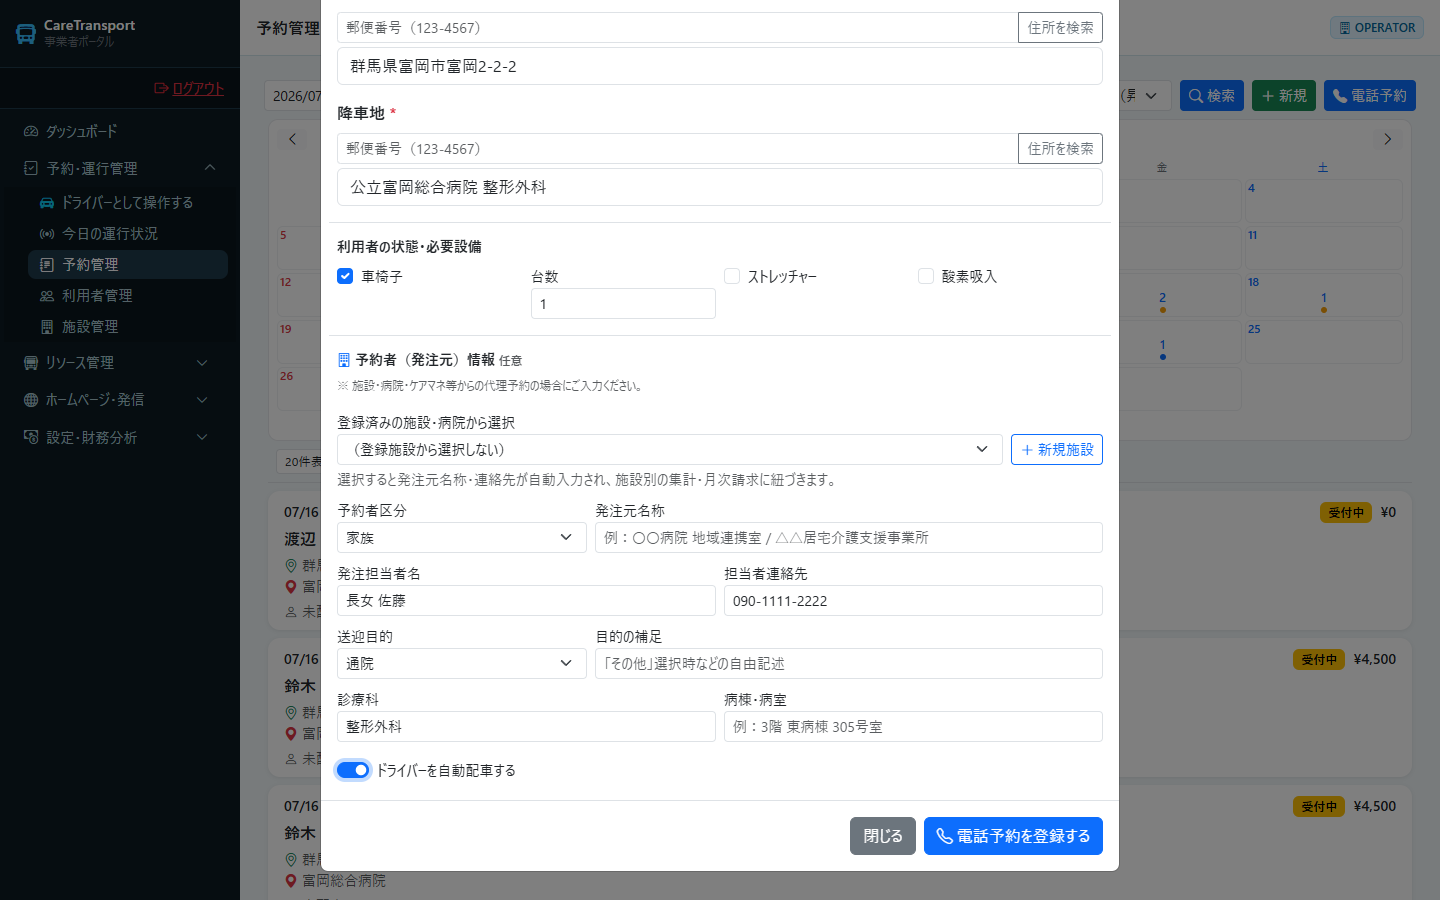The height and width of the screenshot is (900, 1440).
Task: Go to previous month with calendar left chevron
Action: [x=292, y=139]
